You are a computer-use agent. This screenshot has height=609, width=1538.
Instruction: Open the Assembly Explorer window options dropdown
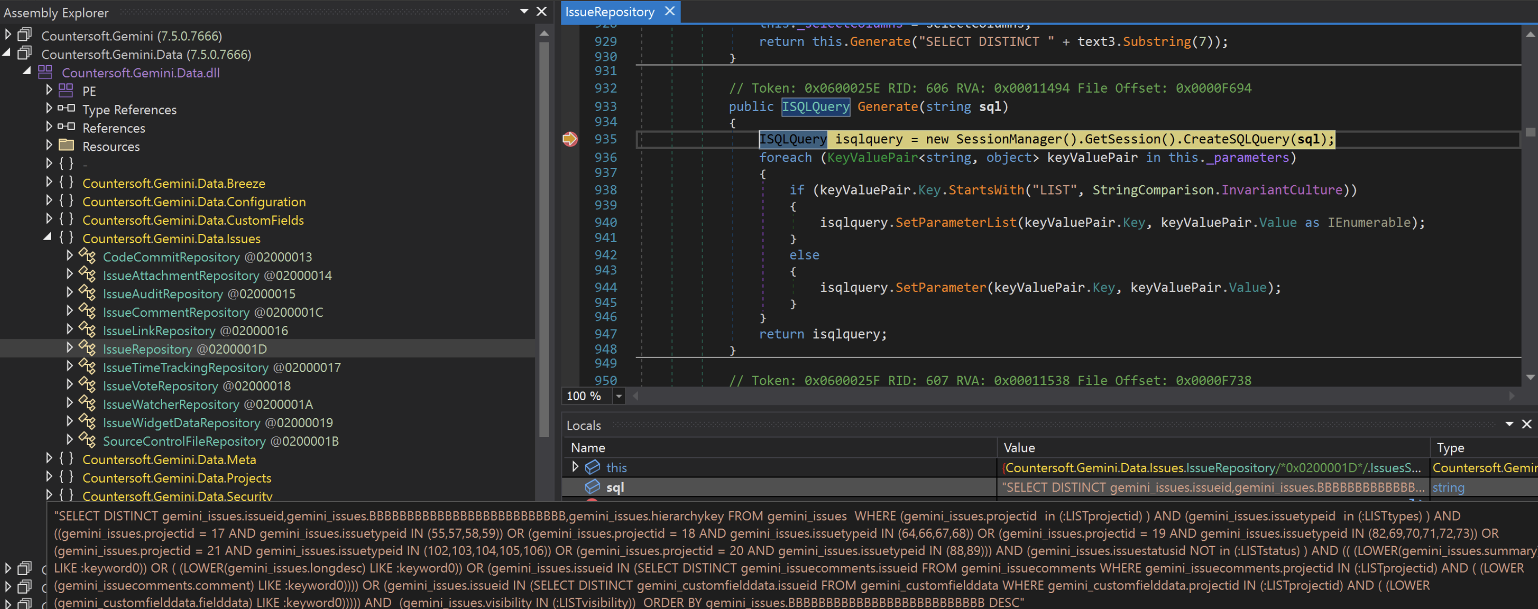coord(525,12)
